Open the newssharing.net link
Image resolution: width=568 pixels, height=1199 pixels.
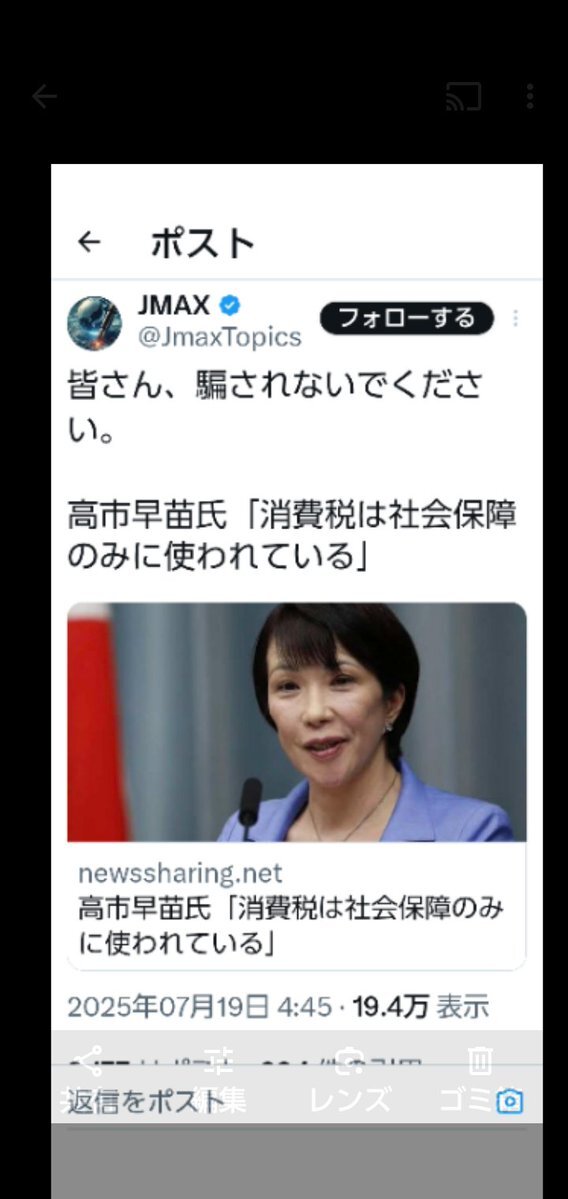[x=180, y=872]
